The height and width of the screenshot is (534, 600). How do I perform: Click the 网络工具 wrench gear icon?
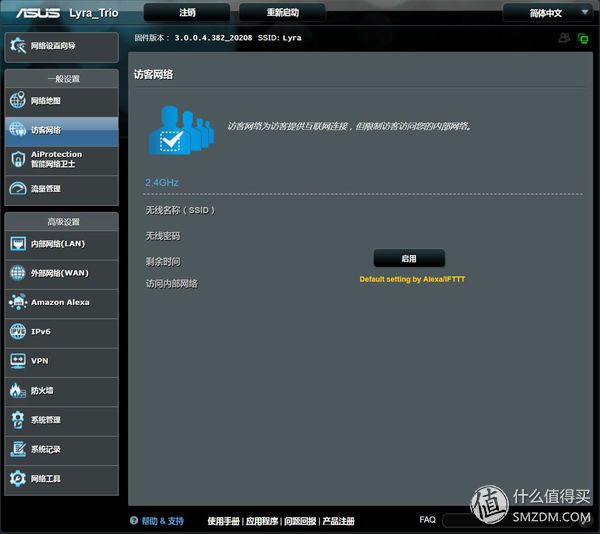[18, 479]
